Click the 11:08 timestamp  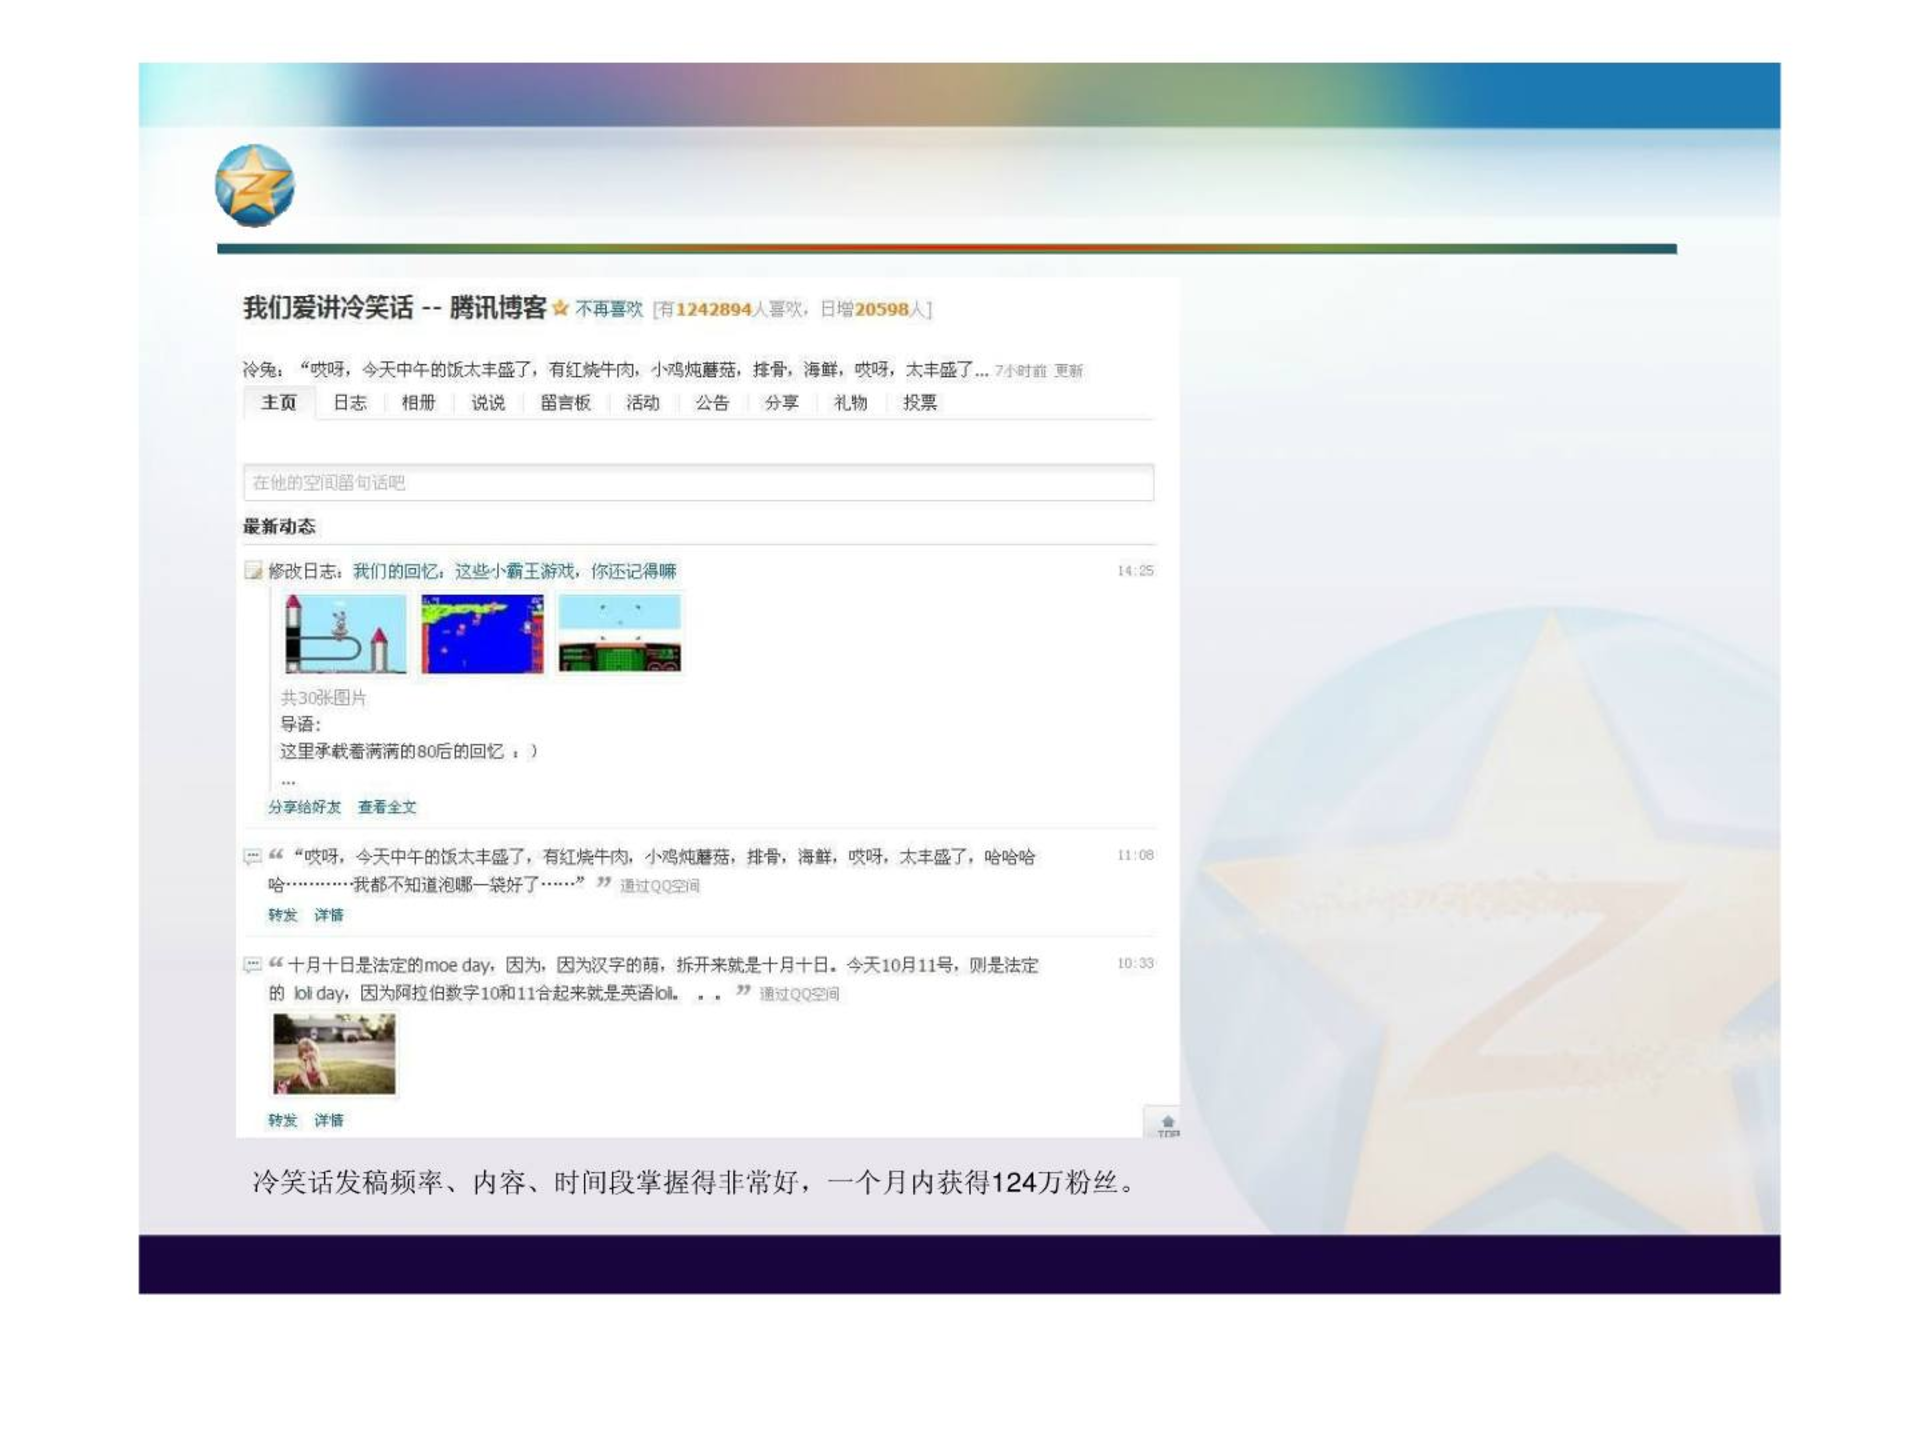coord(1135,856)
